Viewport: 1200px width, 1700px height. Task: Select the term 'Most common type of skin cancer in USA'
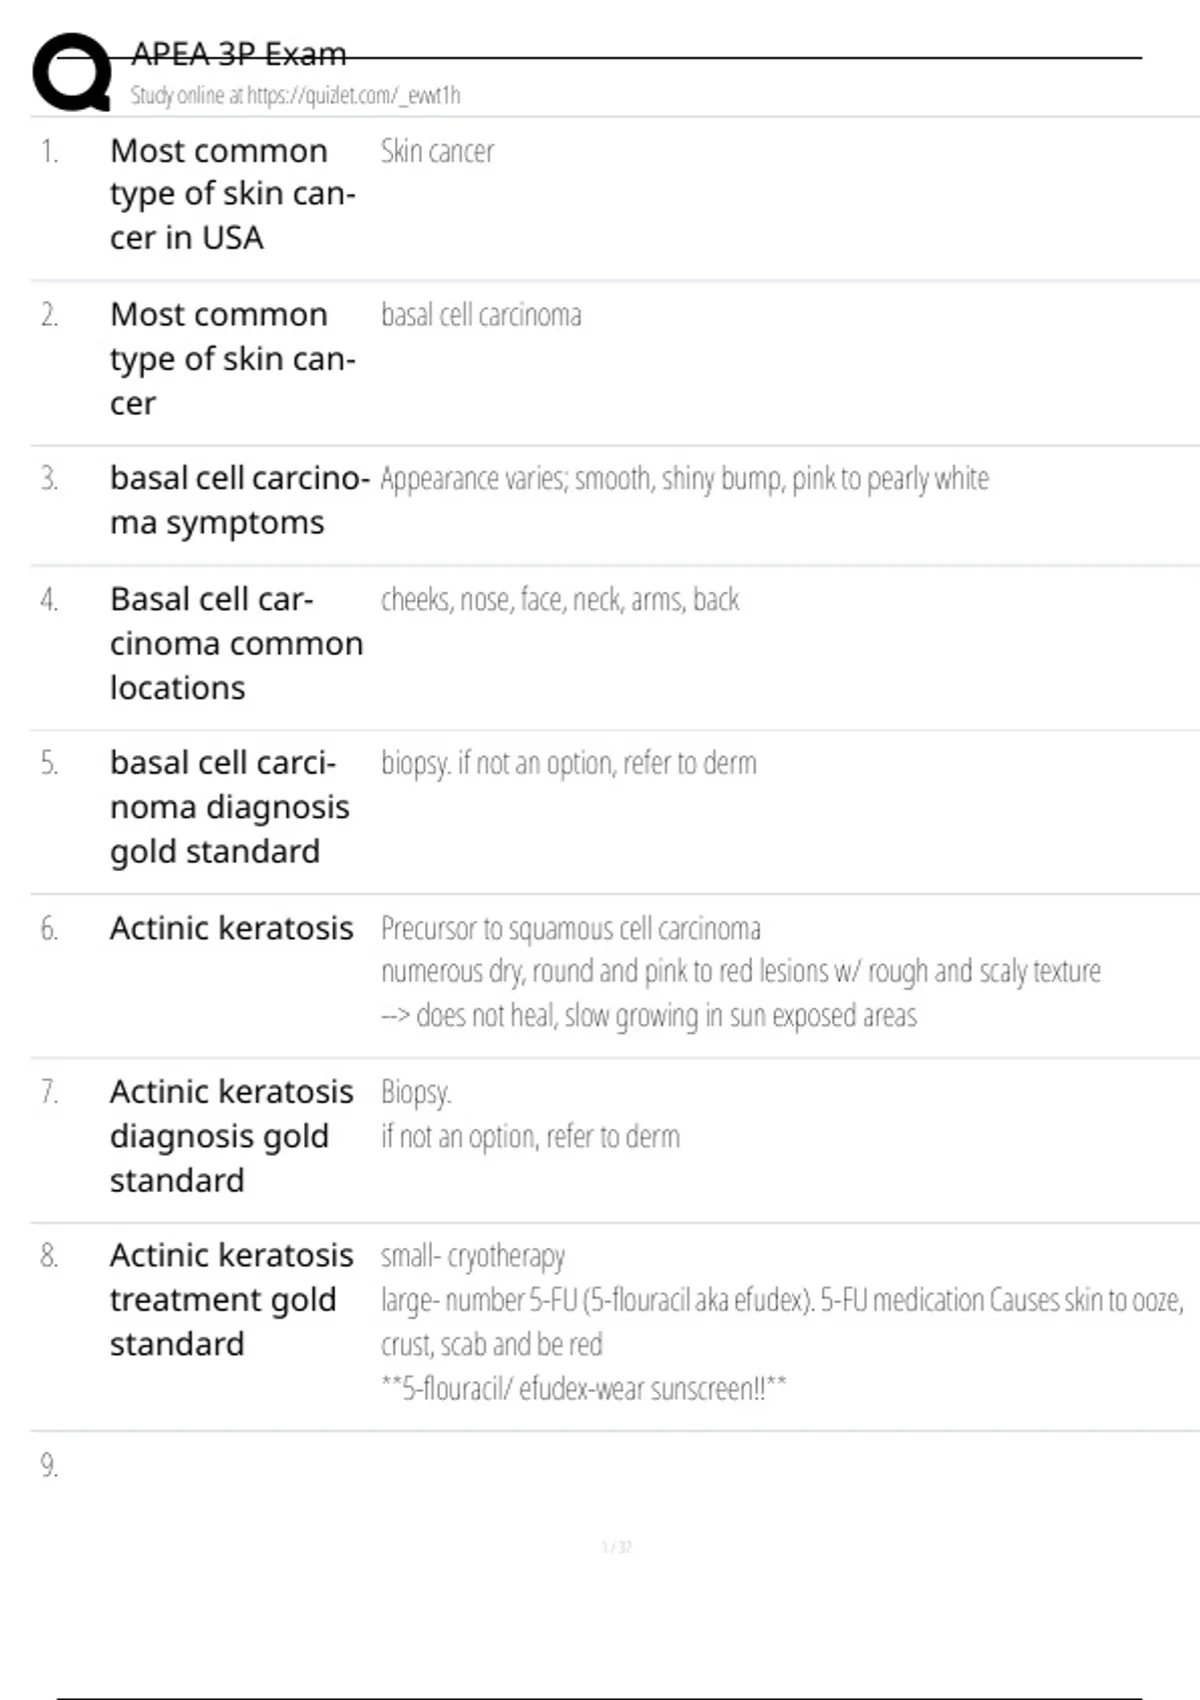click(232, 194)
